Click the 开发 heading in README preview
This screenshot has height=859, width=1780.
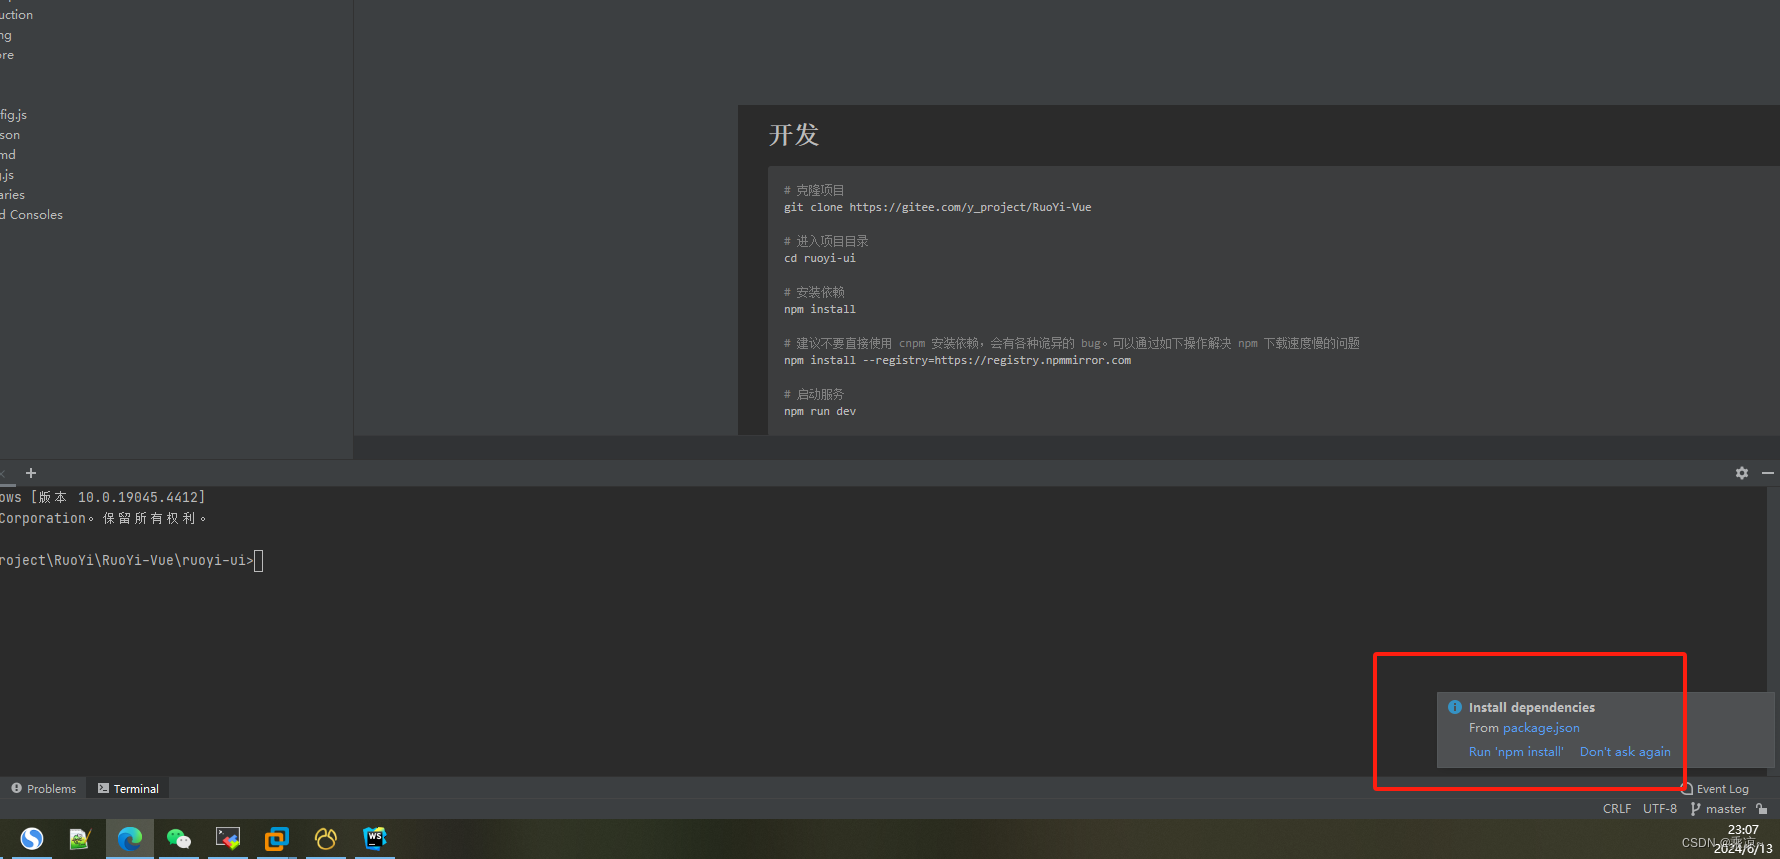(x=794, y=135)
